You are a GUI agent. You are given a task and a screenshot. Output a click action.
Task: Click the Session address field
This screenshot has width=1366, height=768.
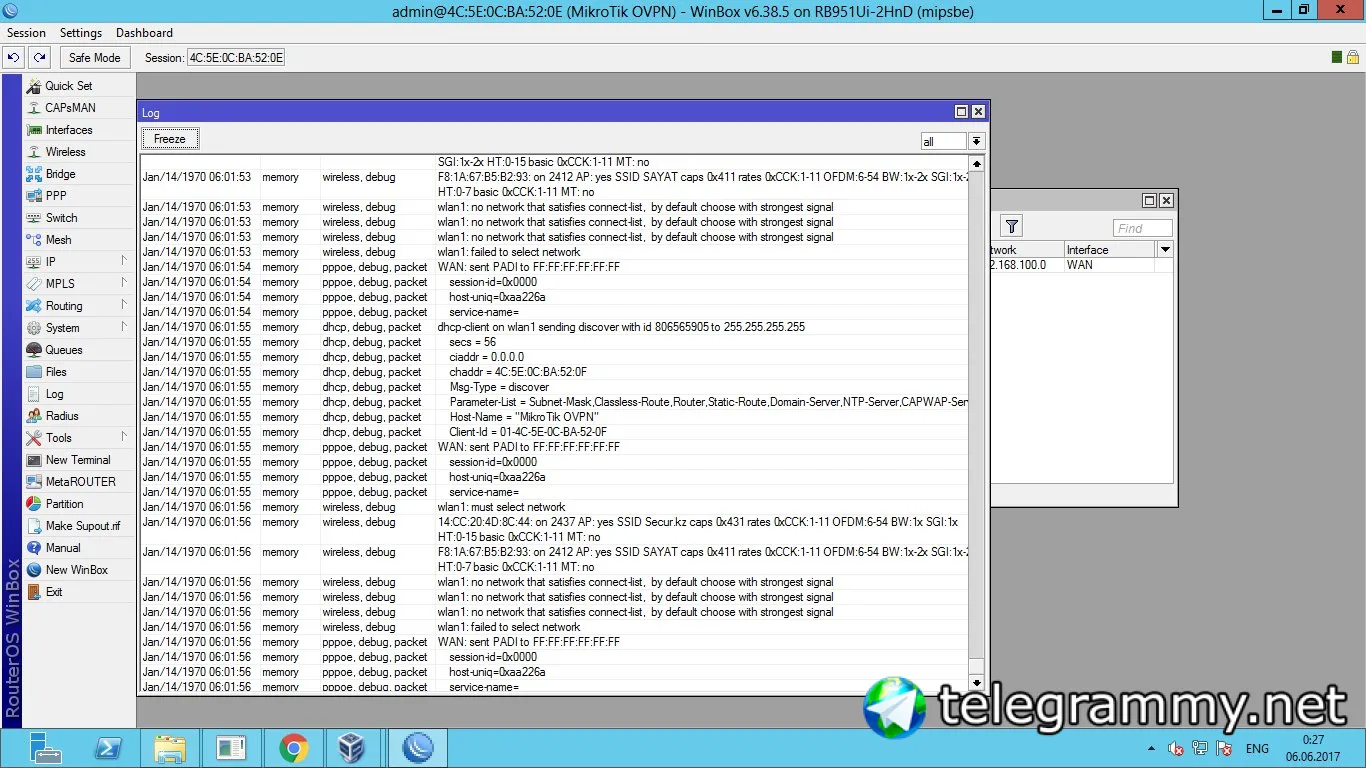[x=236, y=58]
